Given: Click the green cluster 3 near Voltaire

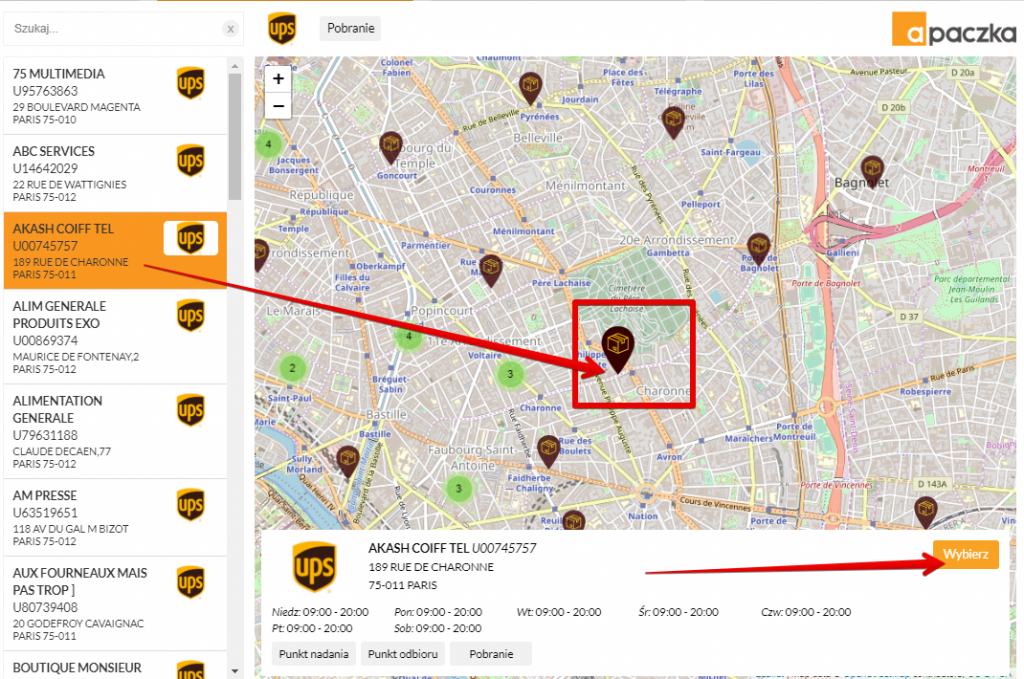Looking at the screenshot, I should (x=510, y=374).
